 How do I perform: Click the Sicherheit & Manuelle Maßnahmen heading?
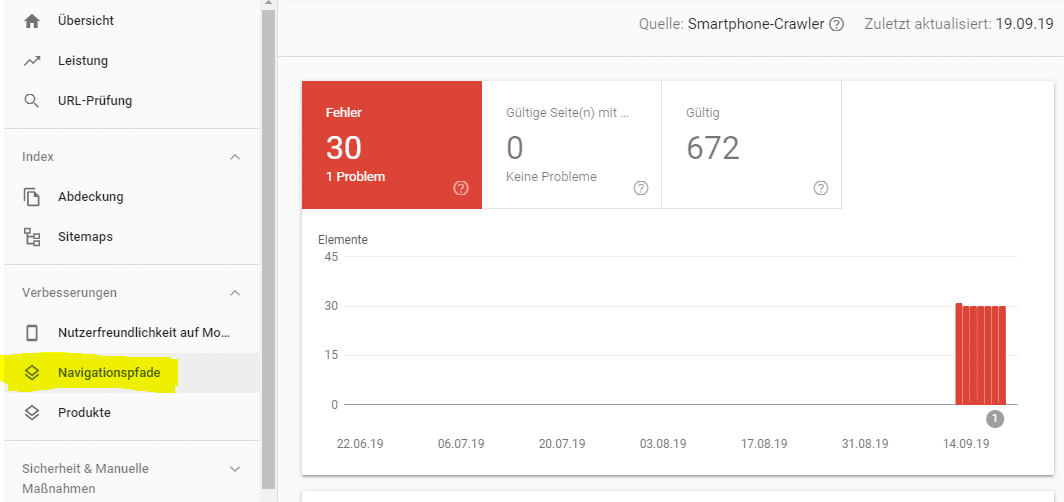click(x=86, y=478)
